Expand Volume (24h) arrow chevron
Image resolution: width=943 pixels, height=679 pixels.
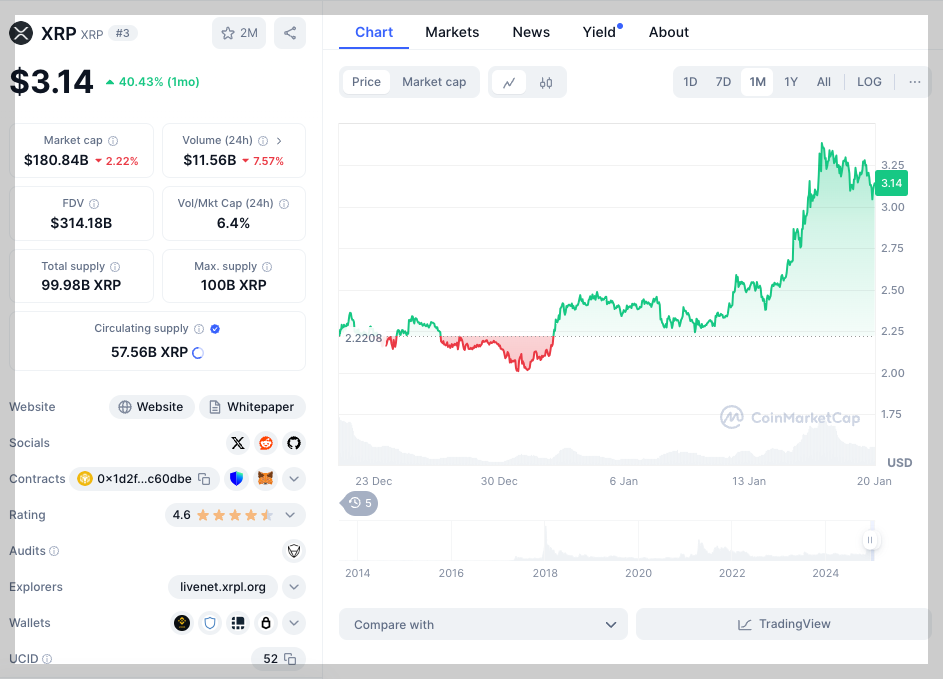coord(279,141)
